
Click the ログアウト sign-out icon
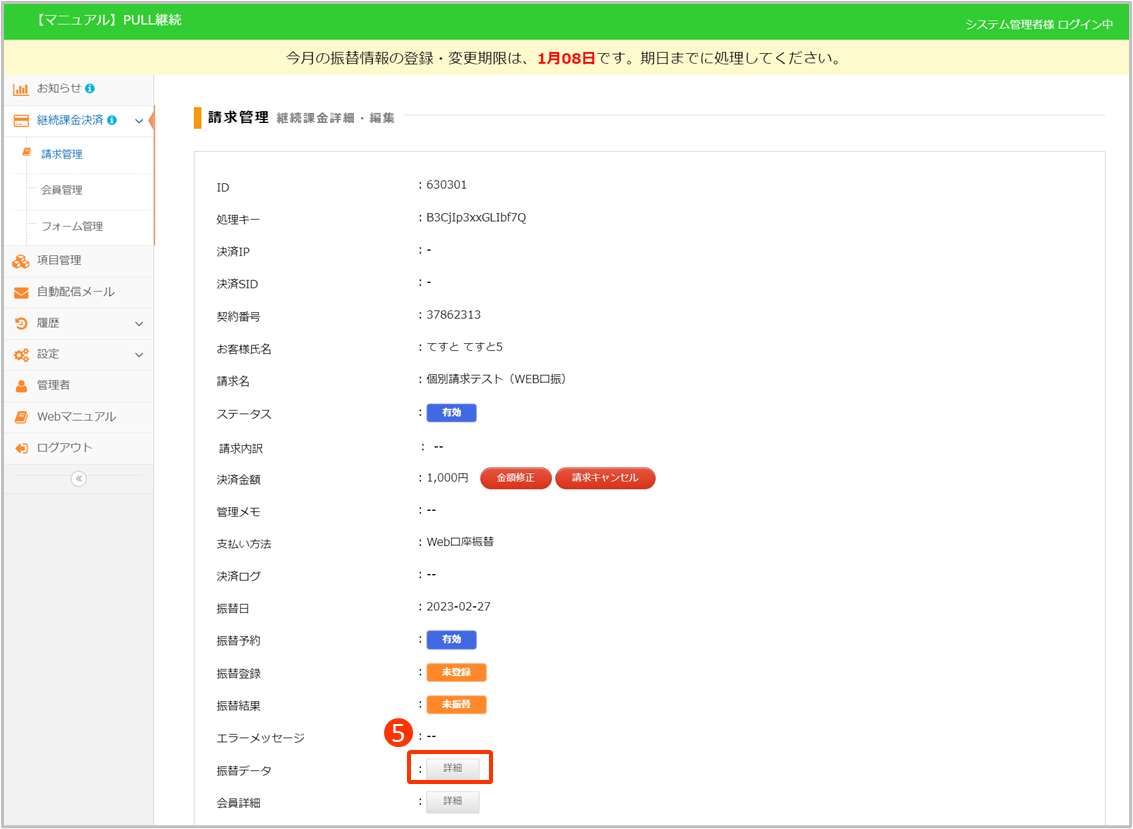[20, 448]
